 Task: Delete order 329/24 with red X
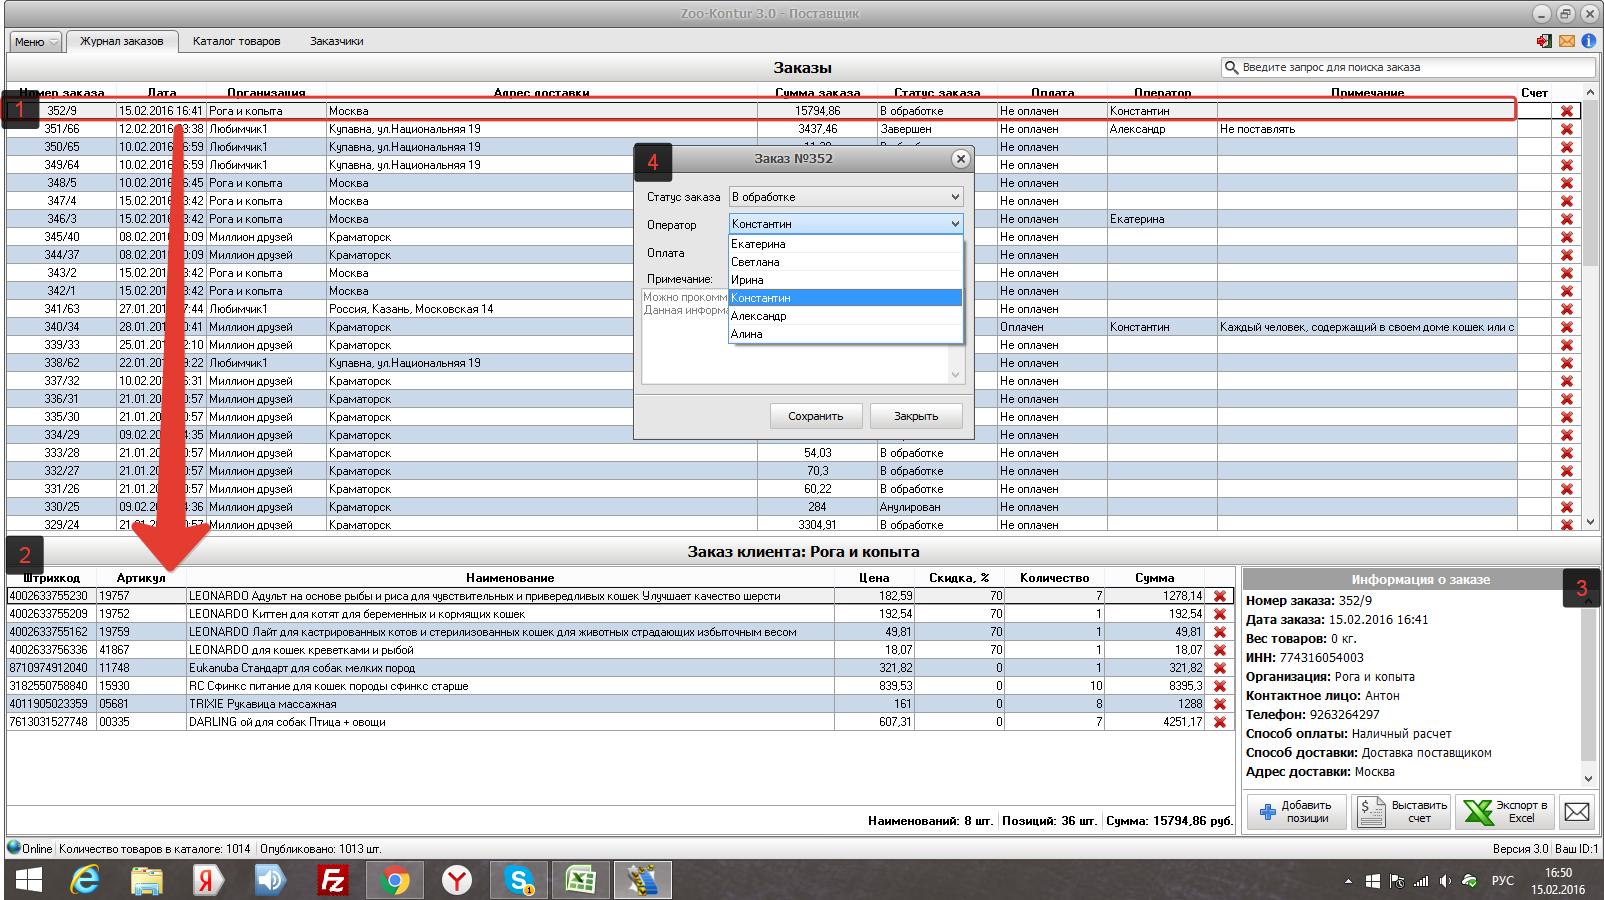(1567, 524)
